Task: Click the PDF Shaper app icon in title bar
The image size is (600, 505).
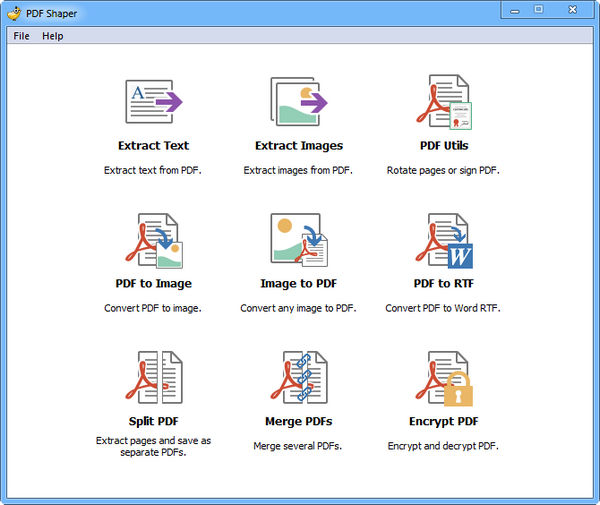Action: [13, 11]
